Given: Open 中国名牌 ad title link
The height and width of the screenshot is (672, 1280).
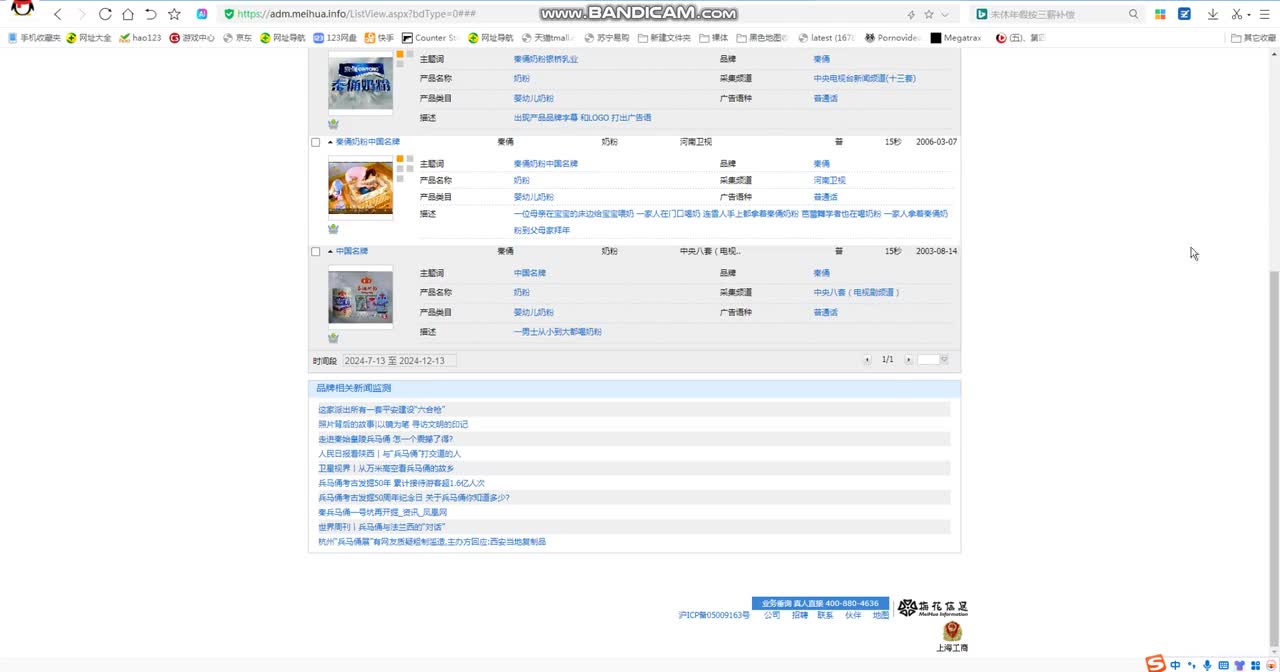Looking at the screenshot, I should (x=352, y=251).
